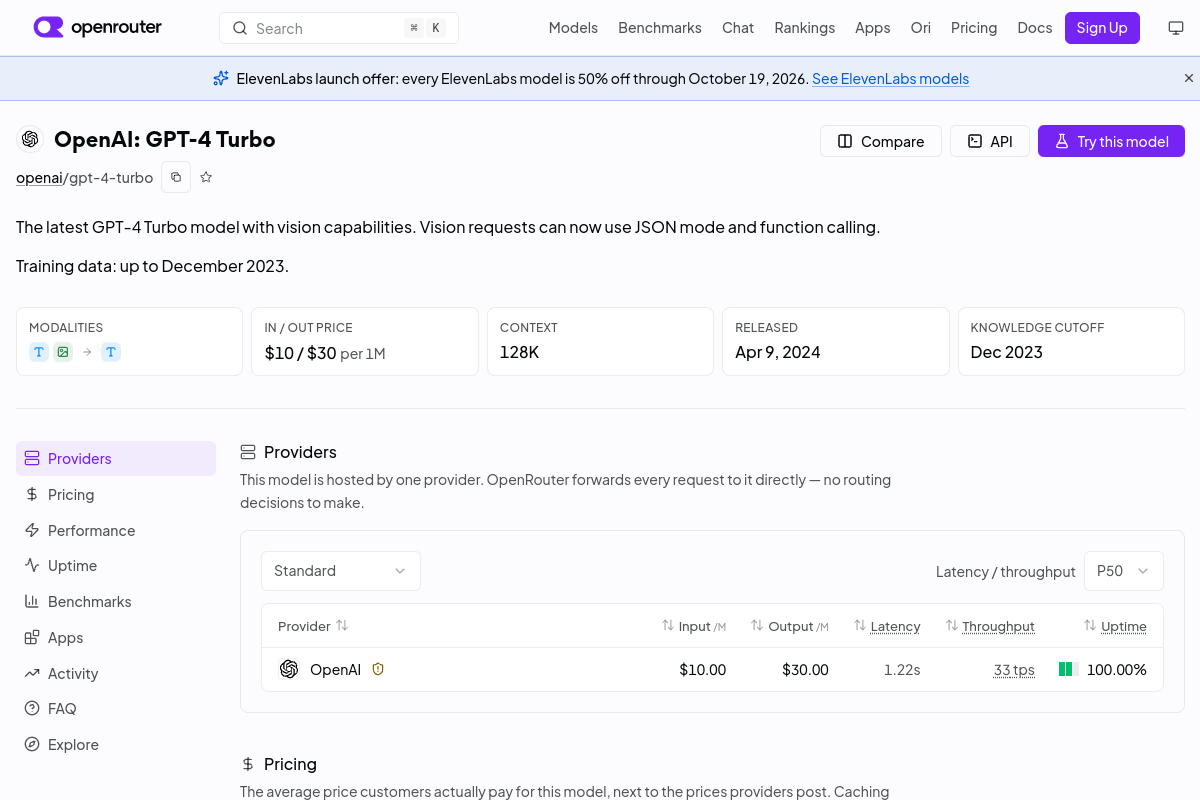Click the $10.00 input price cell
Screen dimensions: 1200x800
tap(702, 669)
